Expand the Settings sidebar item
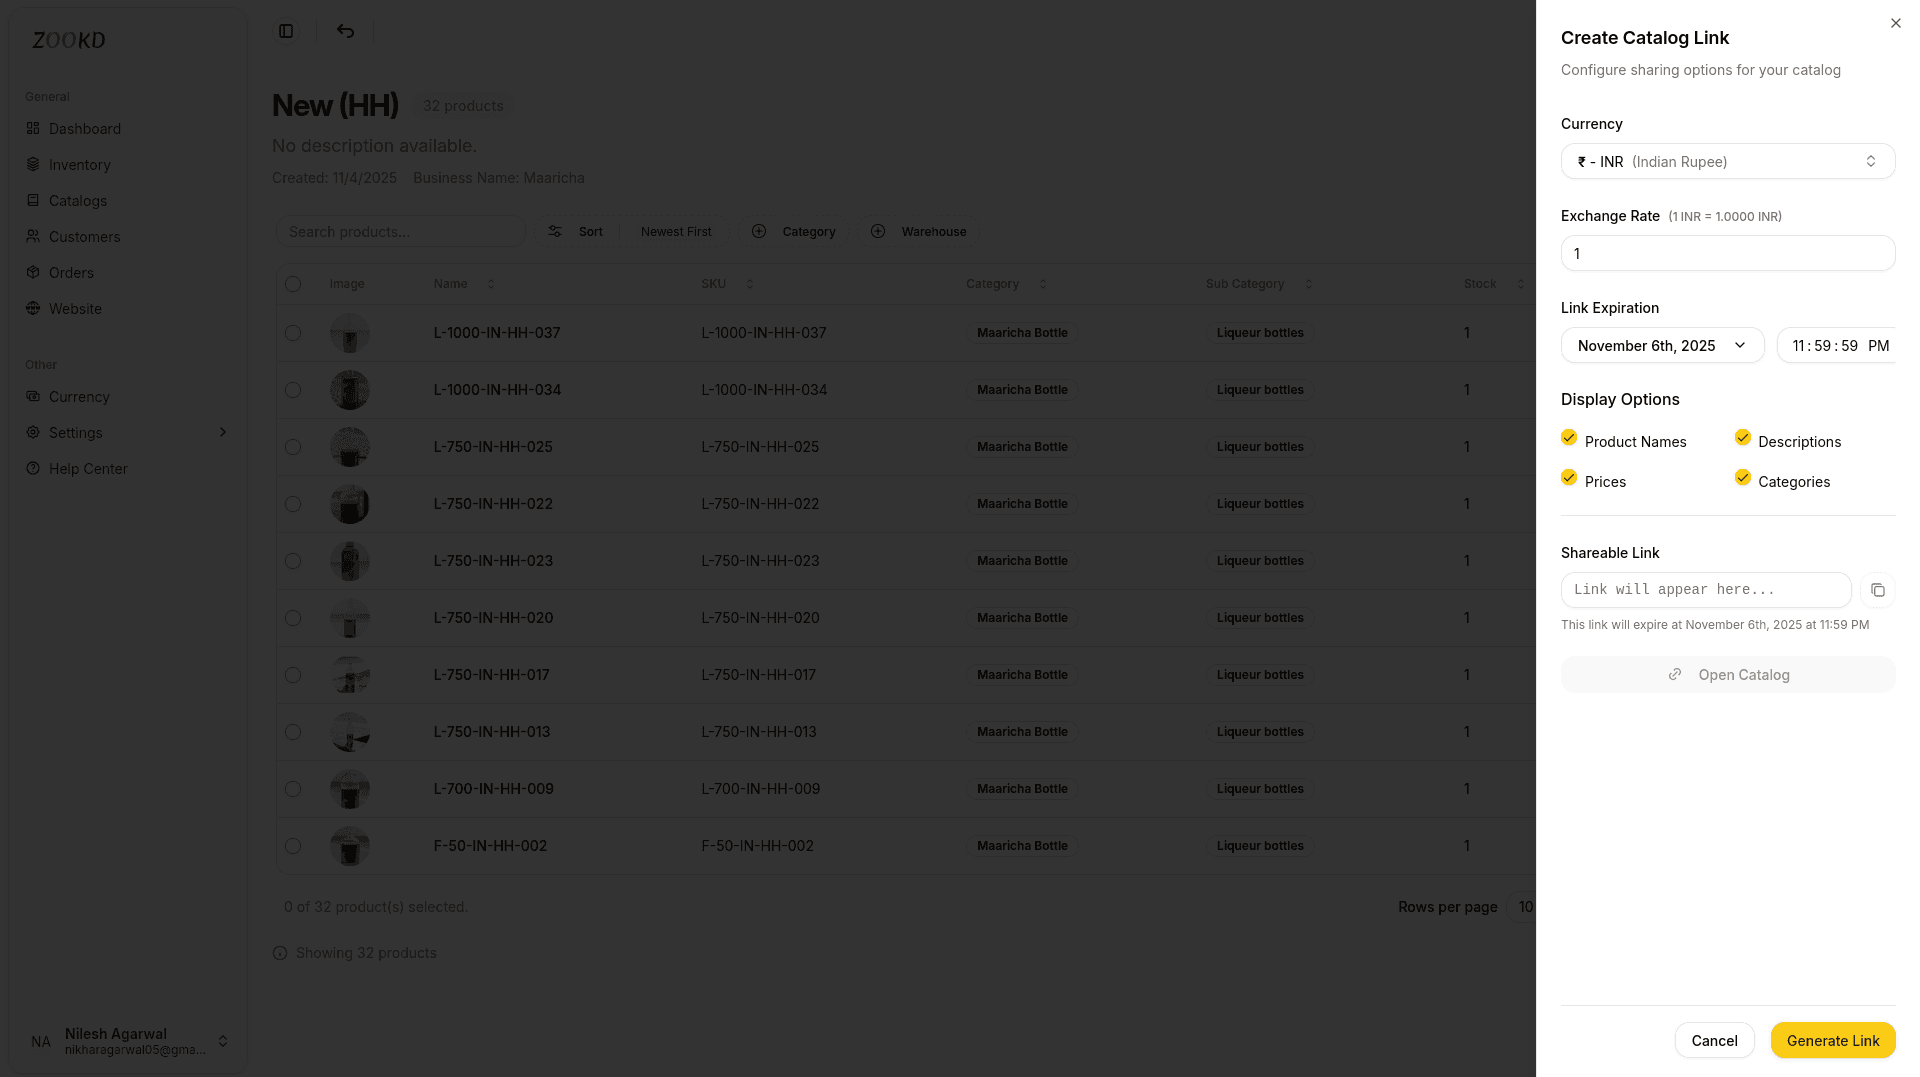Image resolution: width=1920 pixels, height=1077 pixels. coord(76,432)
